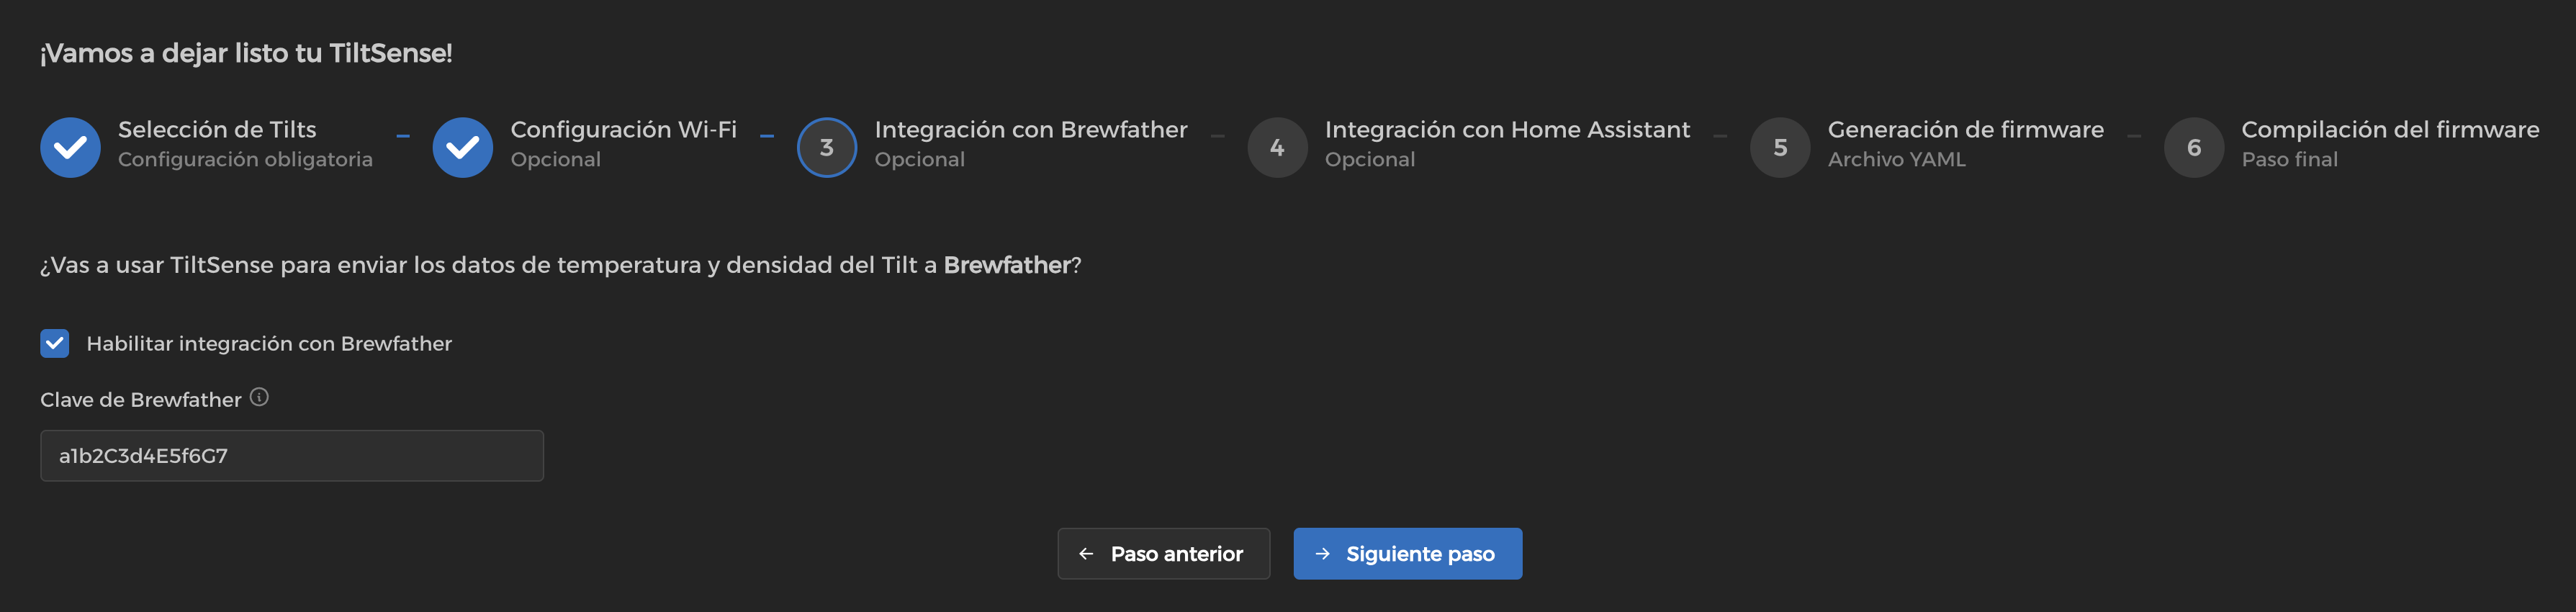Viewport: 2576px width, 612px height.
Task: Click the info icon beside Clave de Brewfather
Action: 259,397
